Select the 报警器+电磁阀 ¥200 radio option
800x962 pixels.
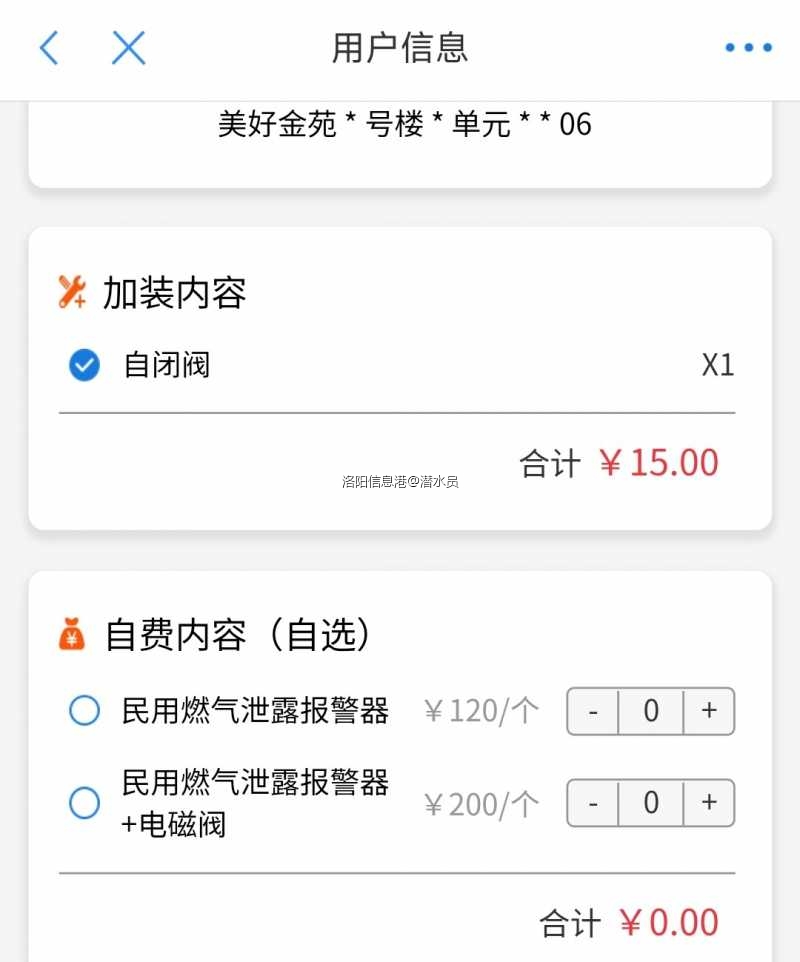pyautogui.click(x=84, y=802)
